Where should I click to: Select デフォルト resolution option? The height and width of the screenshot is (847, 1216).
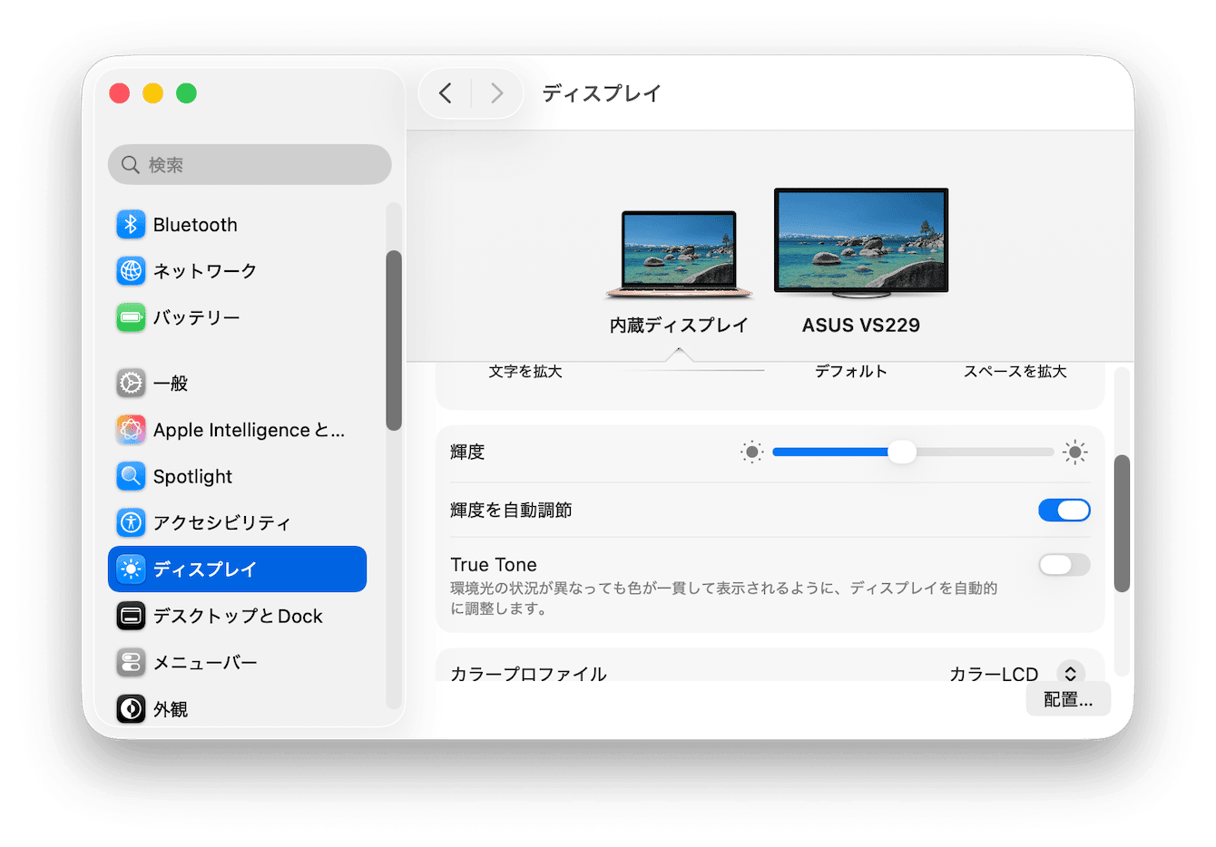pyautogui.click(x=851, y=371)
